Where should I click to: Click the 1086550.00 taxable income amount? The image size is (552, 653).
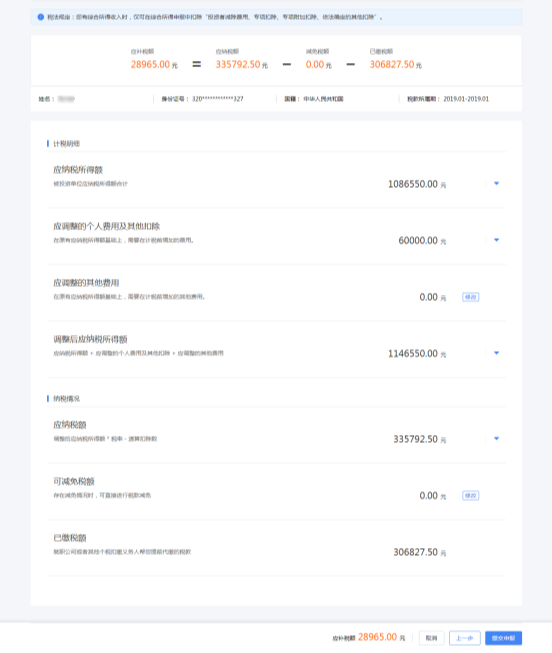tap(413, 184)
